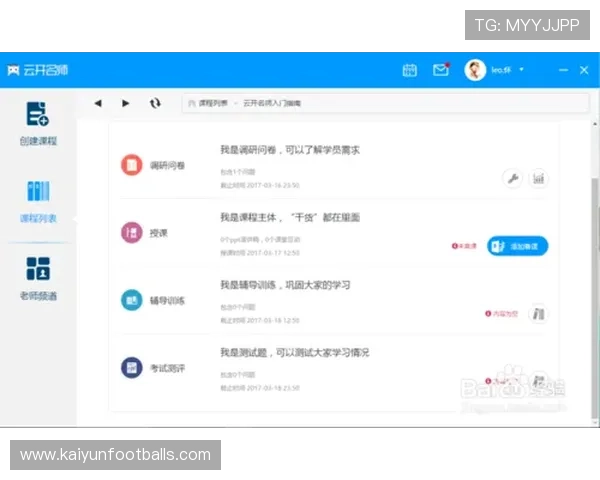Screen dimensions: 600x480
Task: Click edit icon in 辅导训练 row
Action: pyautogui.click(x=538, y=313)
